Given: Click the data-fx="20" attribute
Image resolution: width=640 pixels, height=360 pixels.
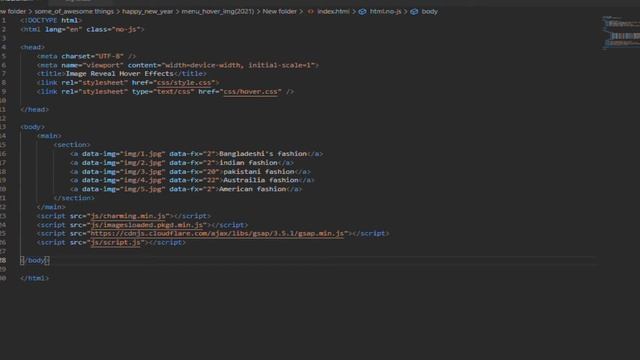Looking at the screenshot, I should [194, 171].
